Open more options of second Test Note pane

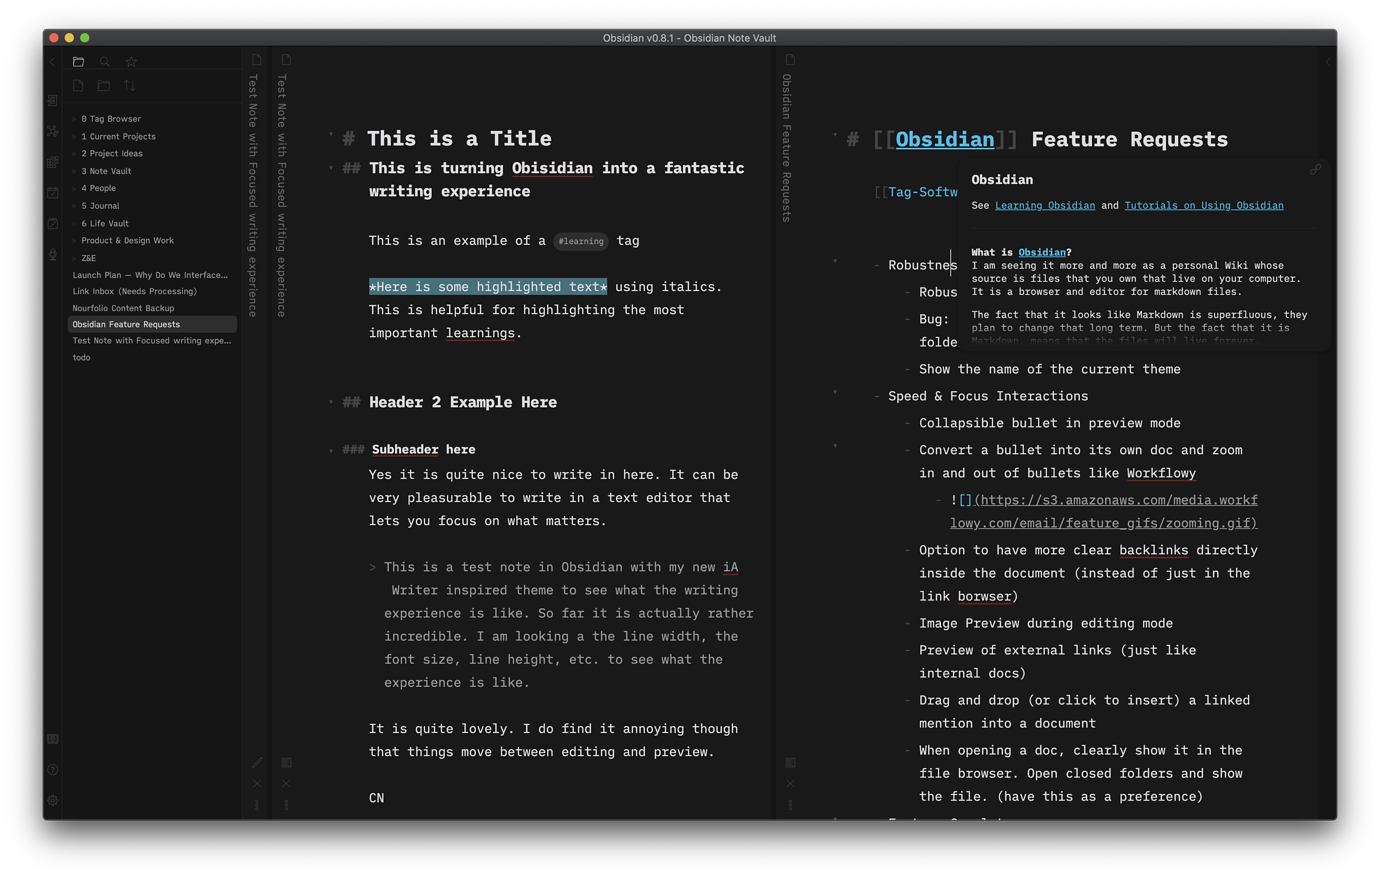tap(287, 805)
